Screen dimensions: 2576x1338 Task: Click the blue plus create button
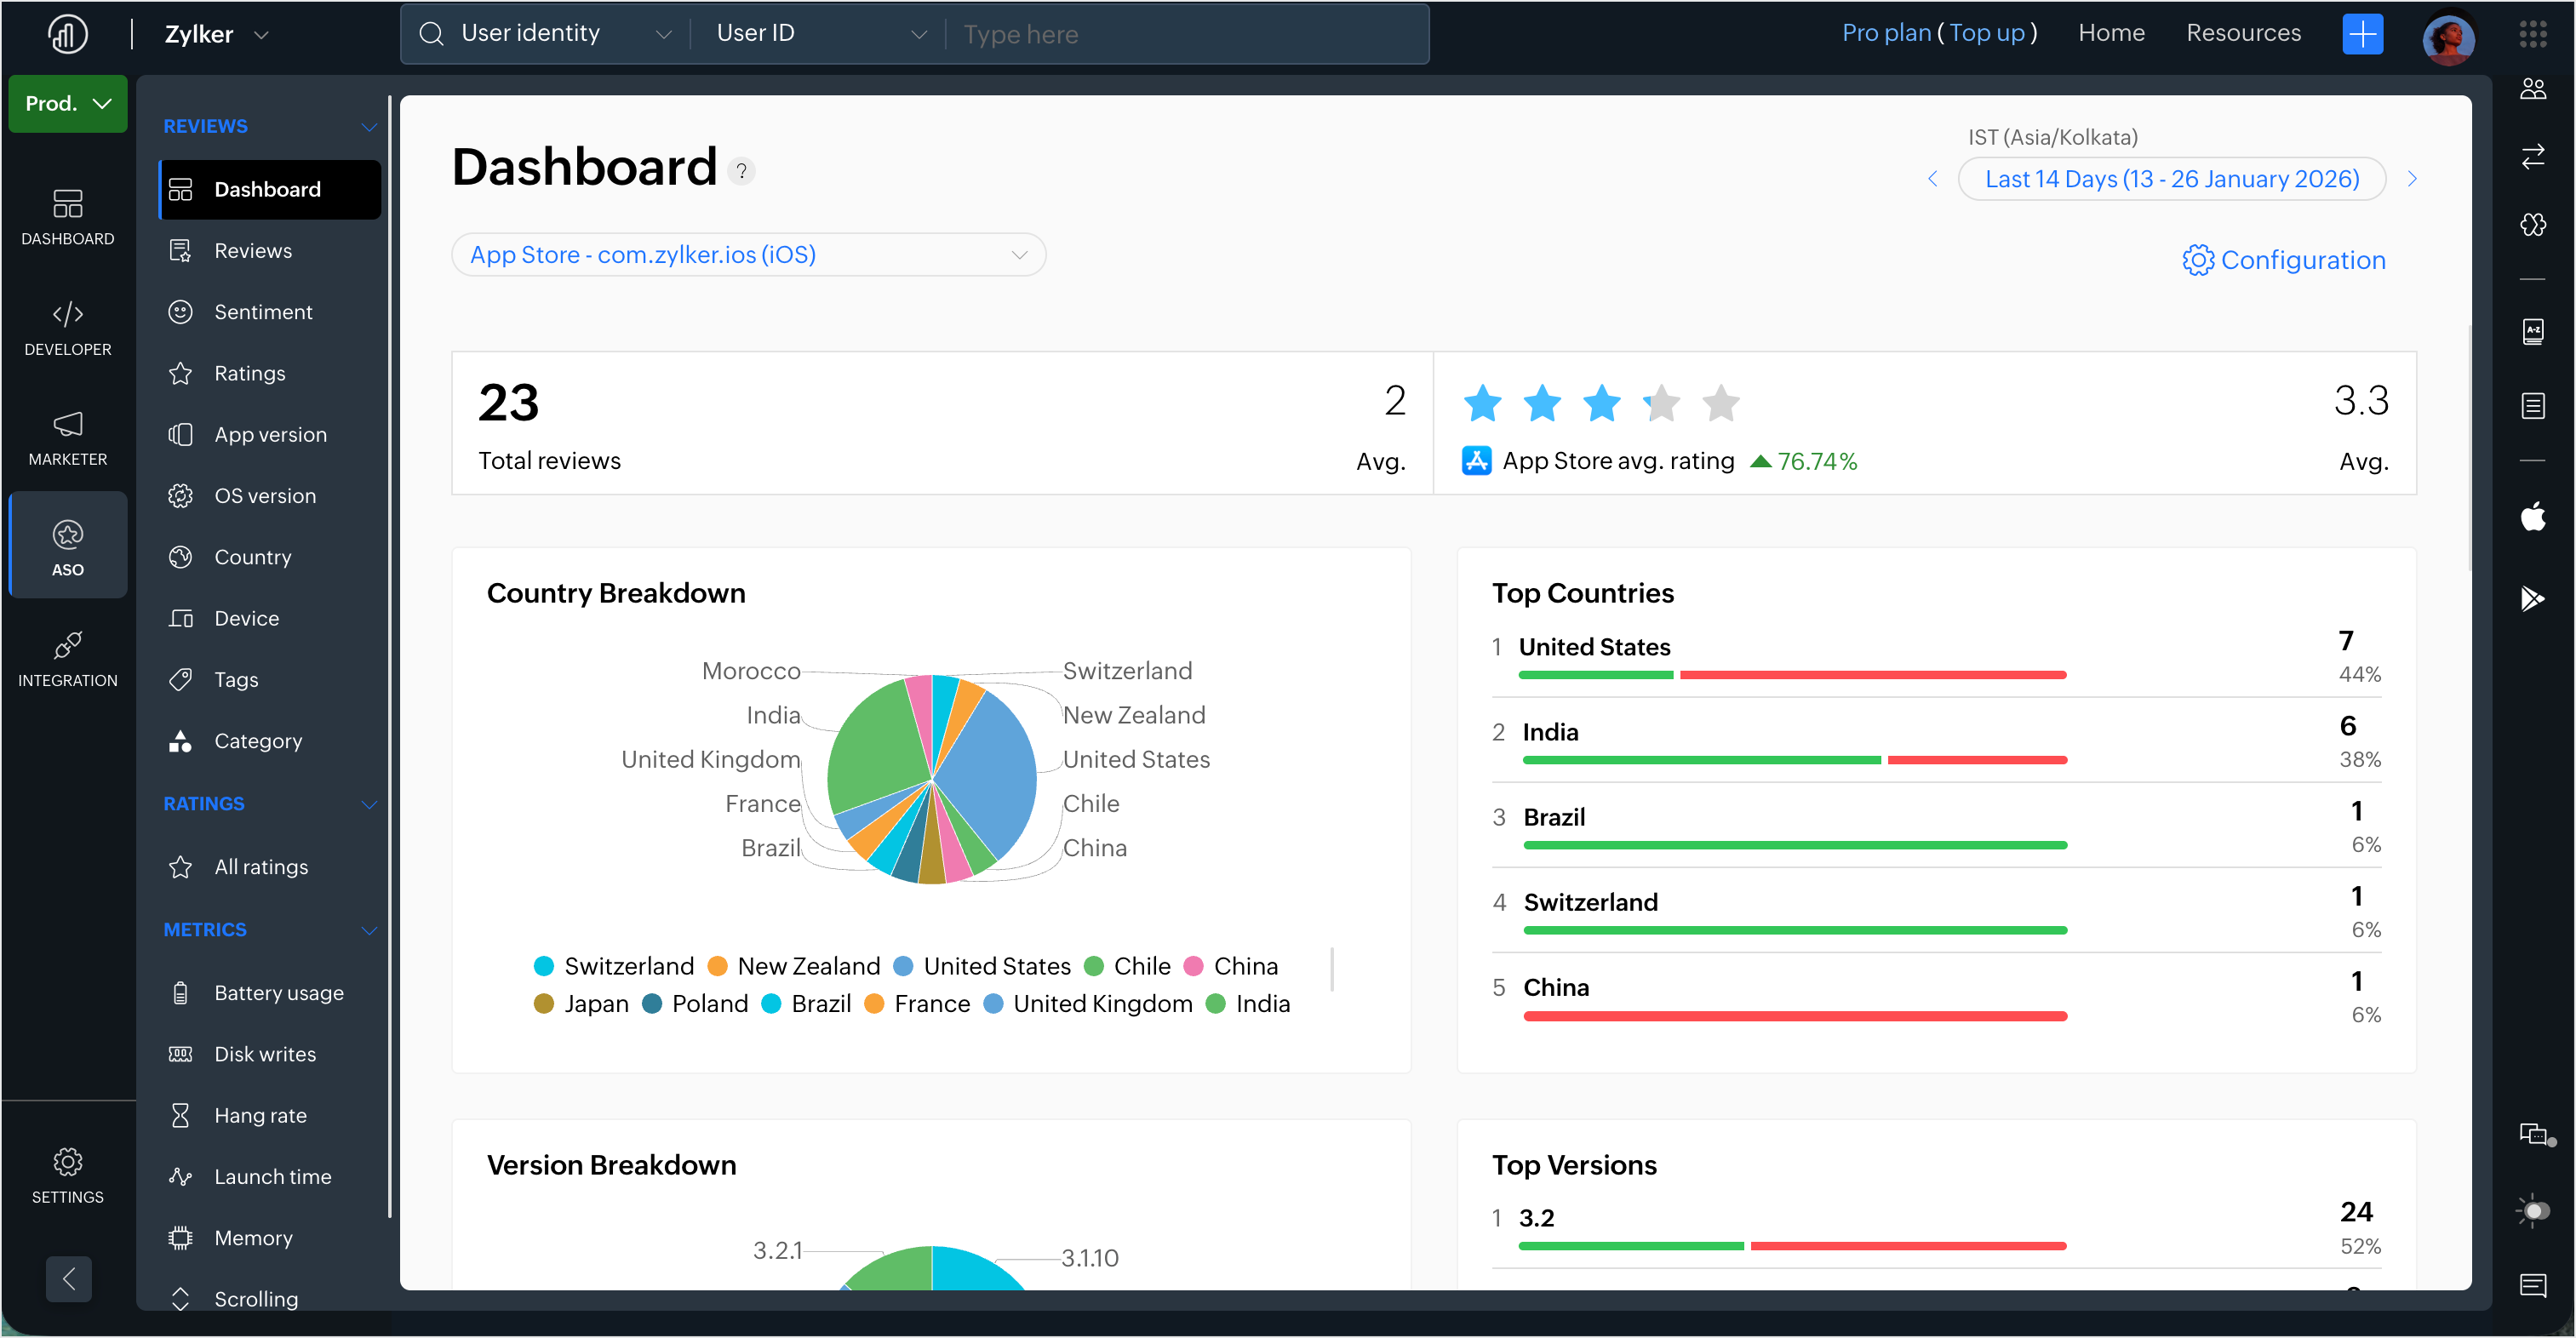pos(2362,34)
